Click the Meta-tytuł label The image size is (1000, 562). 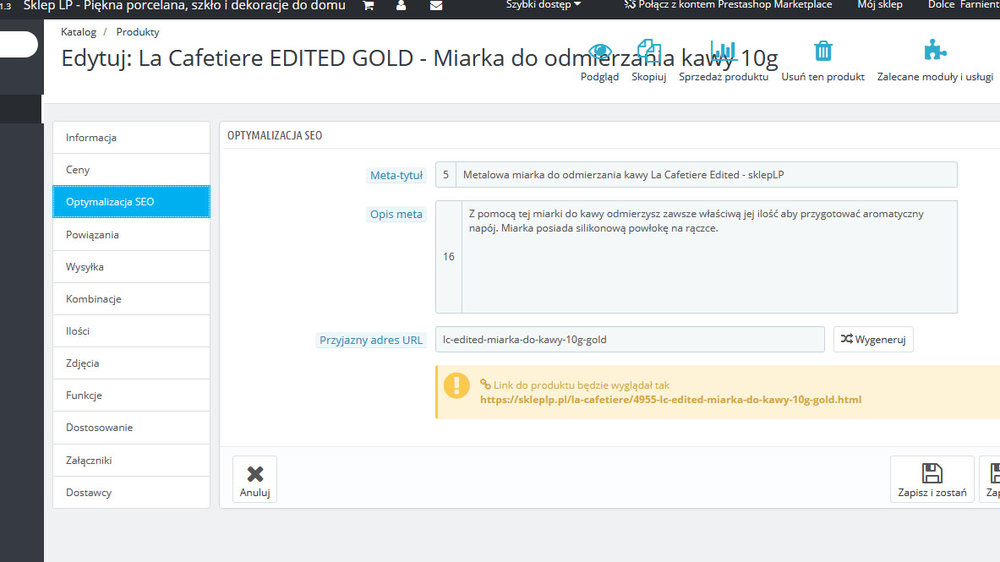point(396,175)
